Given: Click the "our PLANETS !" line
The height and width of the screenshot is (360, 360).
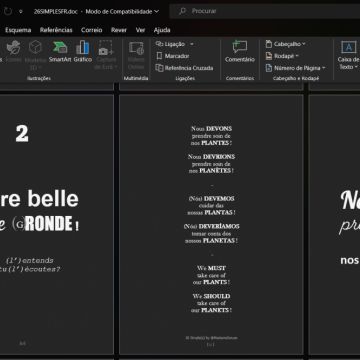Looking at the screenshot, I should tap(211, 310).
